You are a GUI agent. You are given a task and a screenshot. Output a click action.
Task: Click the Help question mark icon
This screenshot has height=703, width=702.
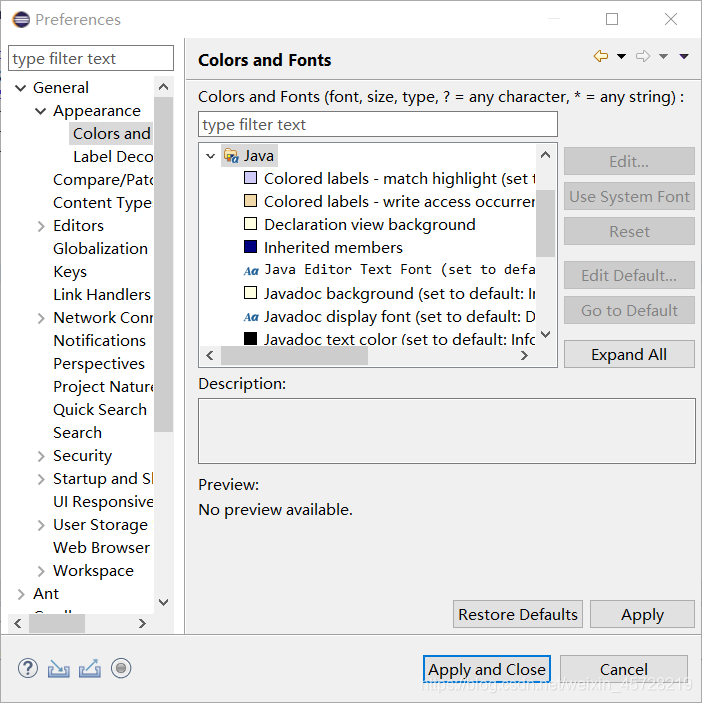[28, 668]
